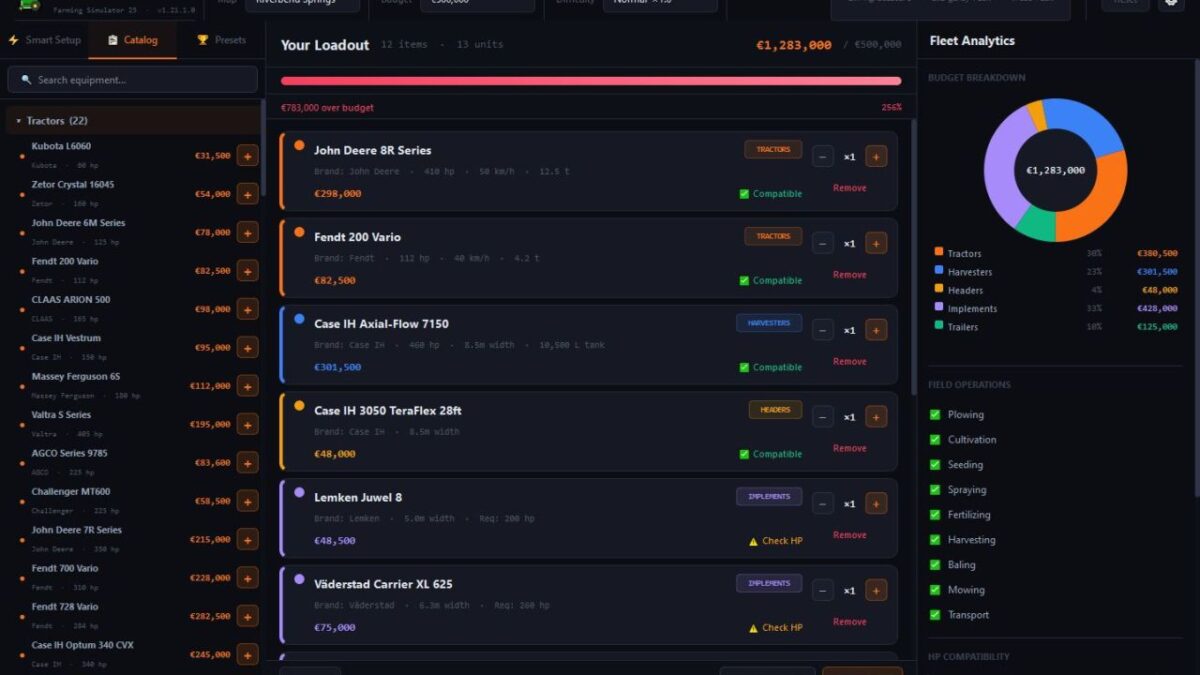This screenshot has height=675, width=1200.
Task: Decrease loadout Fendt 200 Vario quantity
Action: [823, 243]
